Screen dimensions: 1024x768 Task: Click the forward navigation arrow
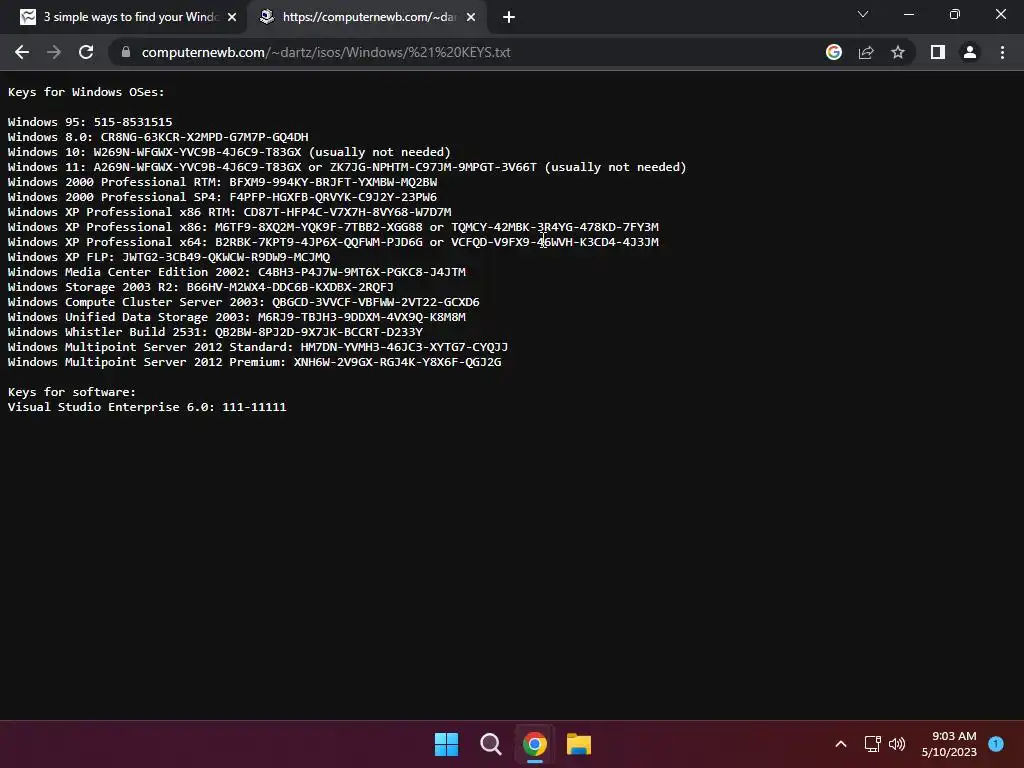[x=54, y=52]
